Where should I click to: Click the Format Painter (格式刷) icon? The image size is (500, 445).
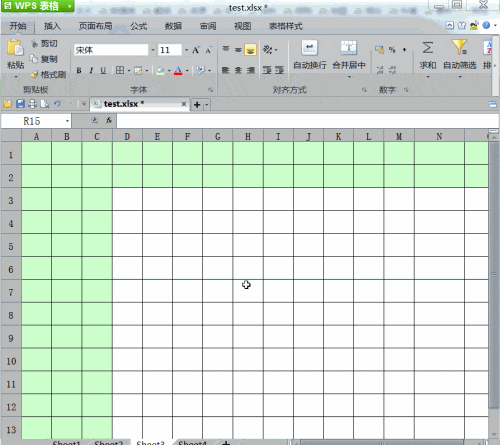pyautogui.click(x=34, y=74)
